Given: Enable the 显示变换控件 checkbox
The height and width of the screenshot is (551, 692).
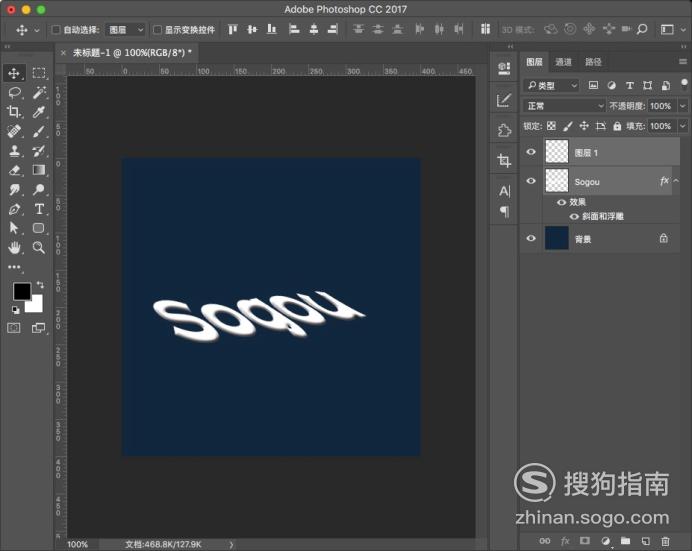Looking at the screenshot, I should pyautogui.click(x=157, y=30).
